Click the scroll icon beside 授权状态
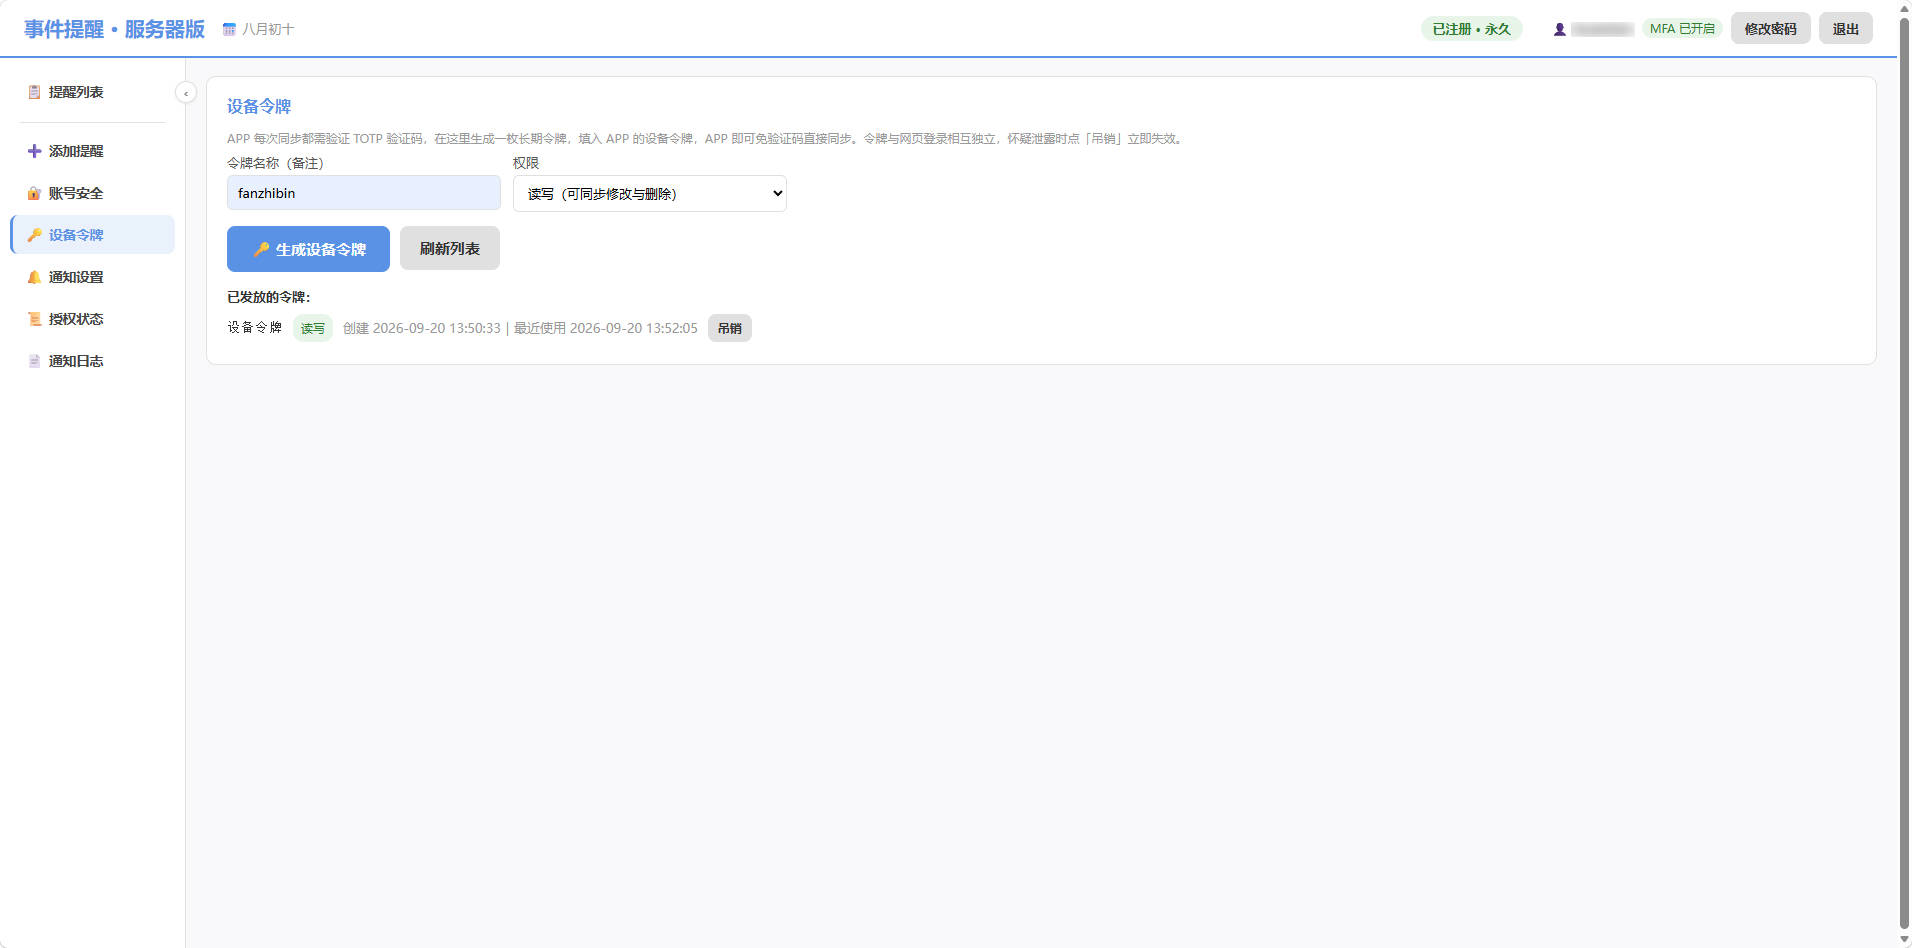The image size is (1912, 948). click(34, 319)
